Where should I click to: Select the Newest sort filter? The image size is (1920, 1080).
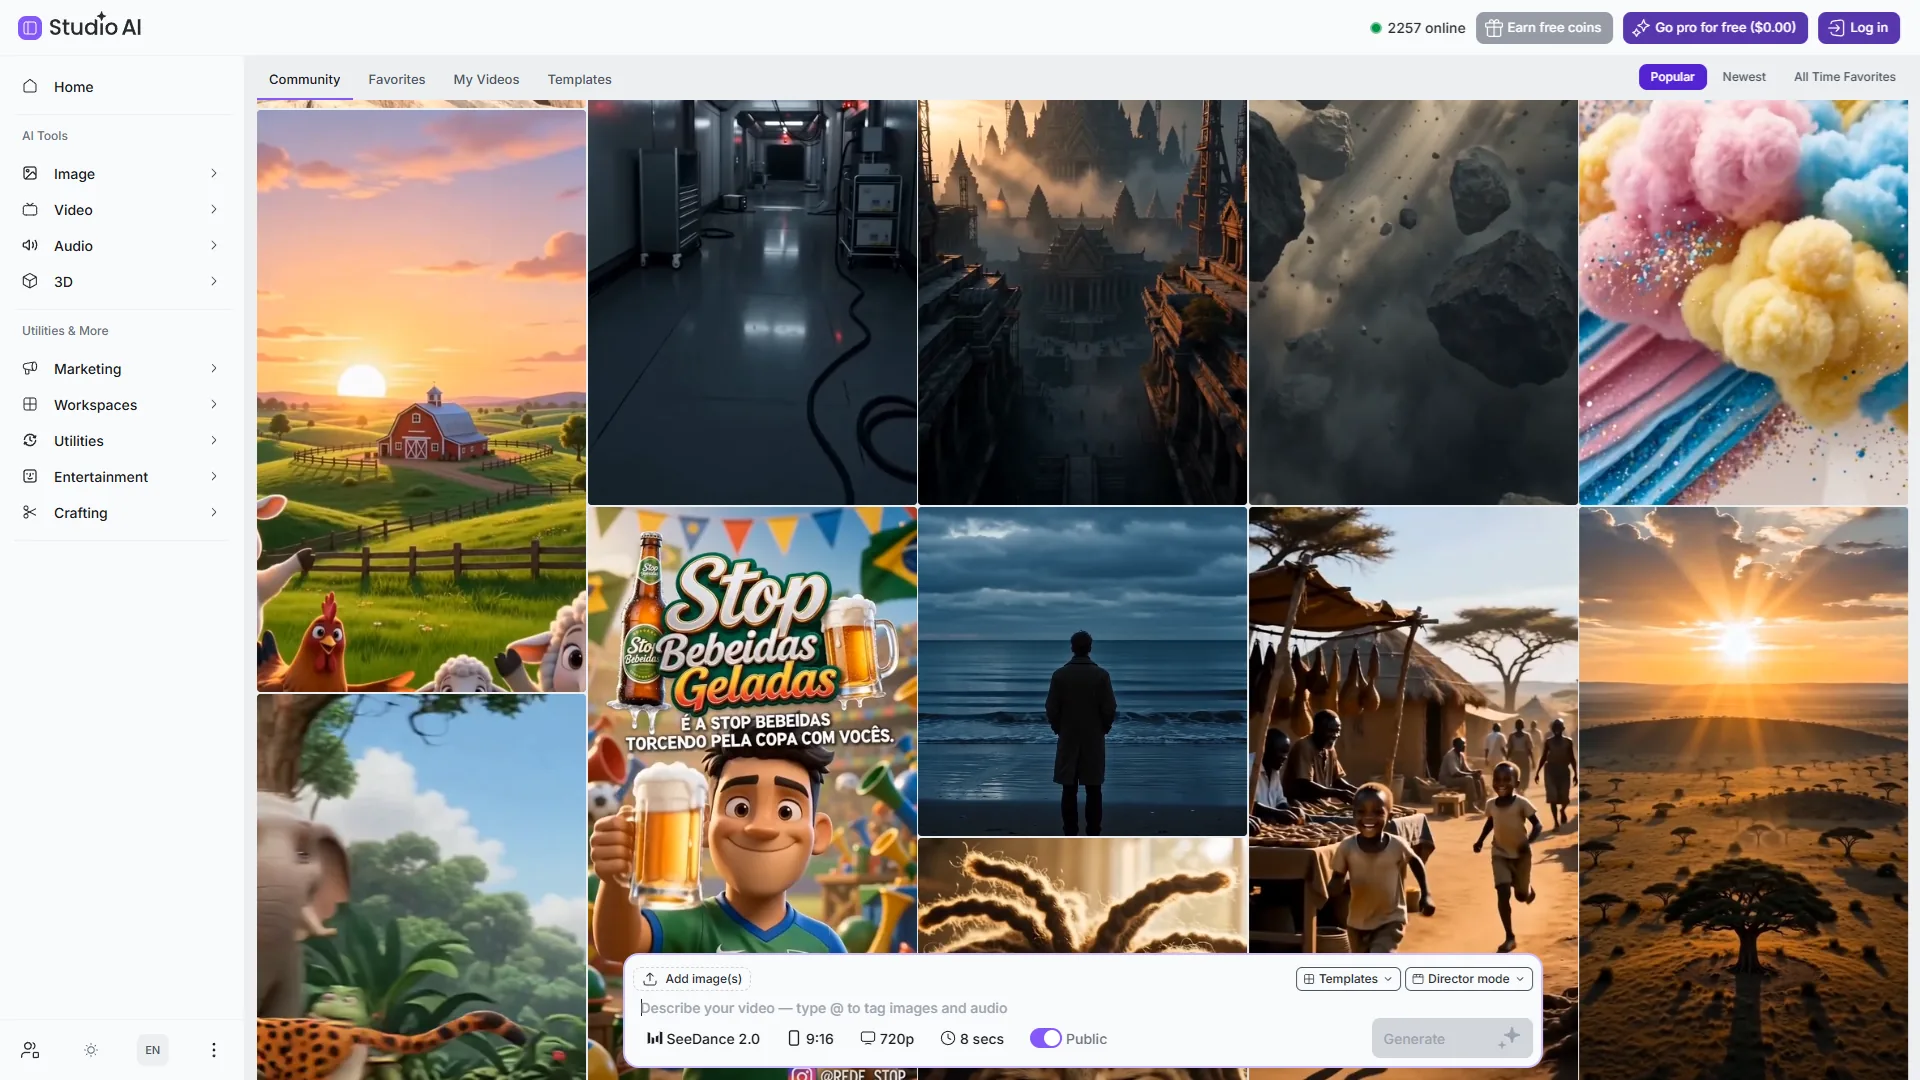[x=1744, y=77]
